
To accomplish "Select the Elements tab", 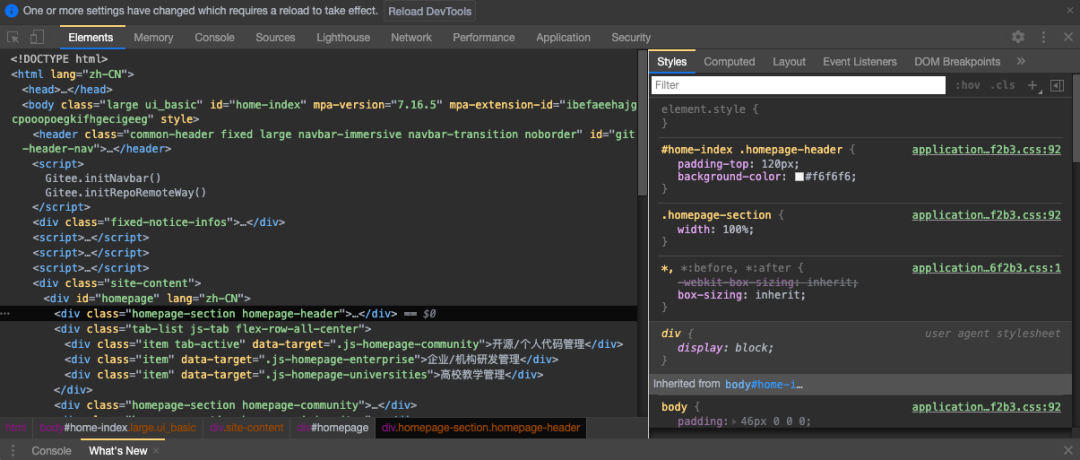I will click(x=91, y=37).
